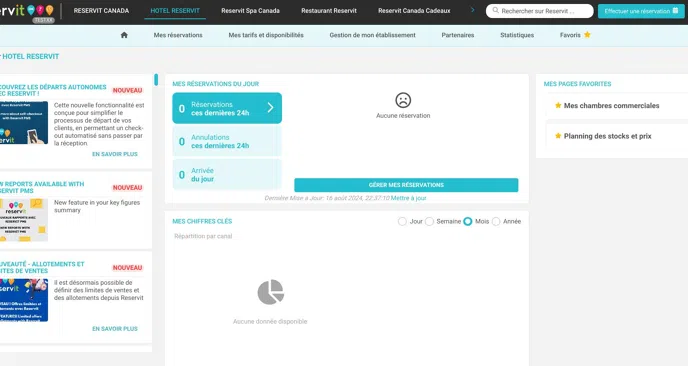Open the départs autonomes news thumbnail
Image resolution: width=688 pixels, height=366 pixels.
(x=24, y=122)
